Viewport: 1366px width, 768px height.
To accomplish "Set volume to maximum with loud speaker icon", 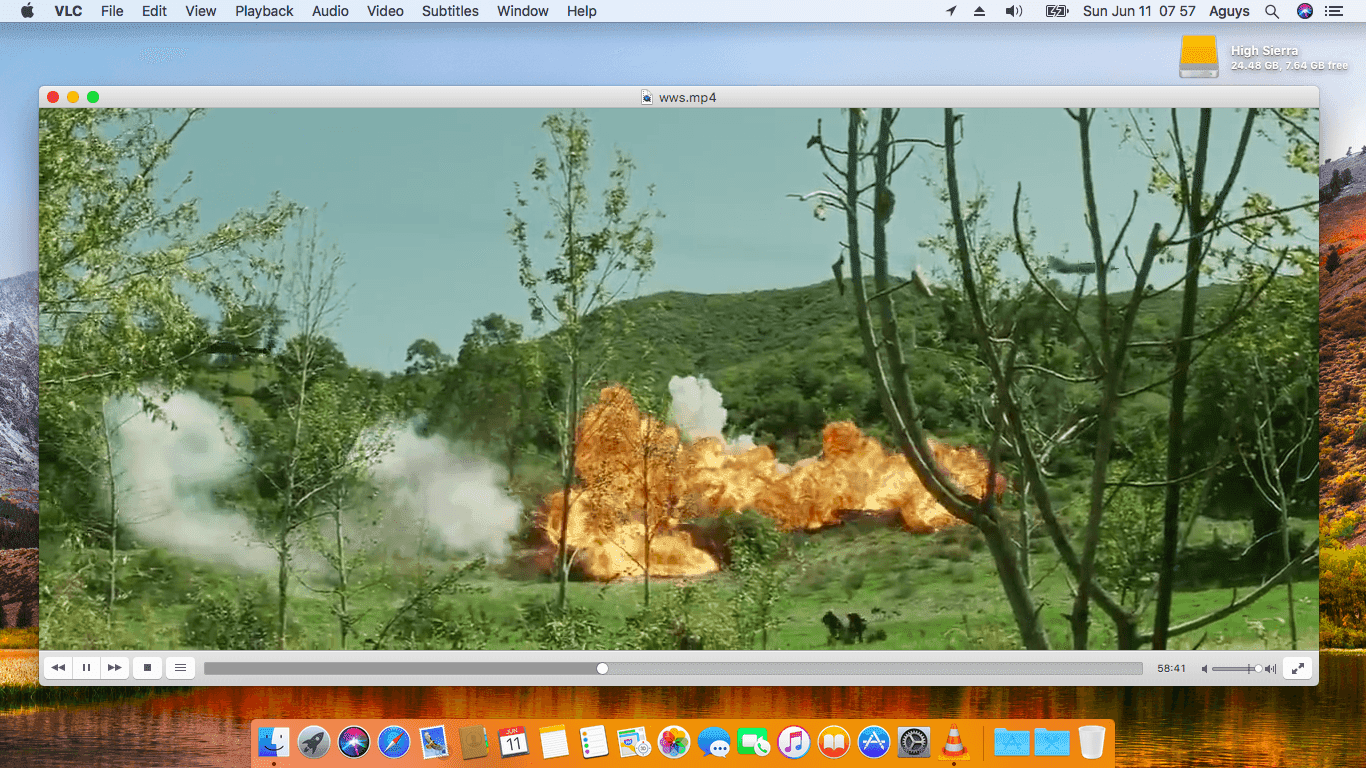I will pos(1271,668).
